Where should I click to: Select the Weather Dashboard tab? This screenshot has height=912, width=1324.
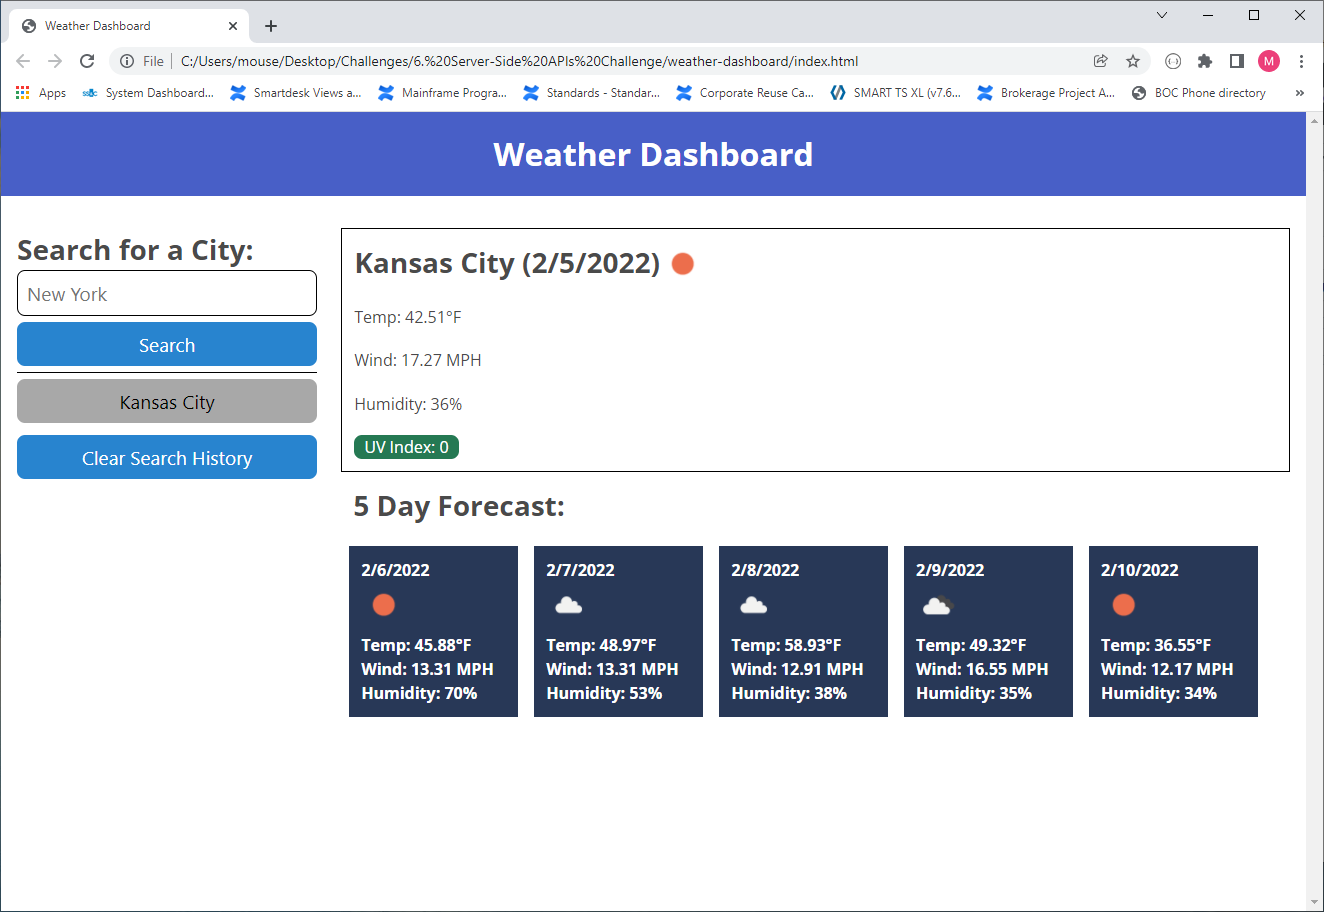tap(110, 25)
